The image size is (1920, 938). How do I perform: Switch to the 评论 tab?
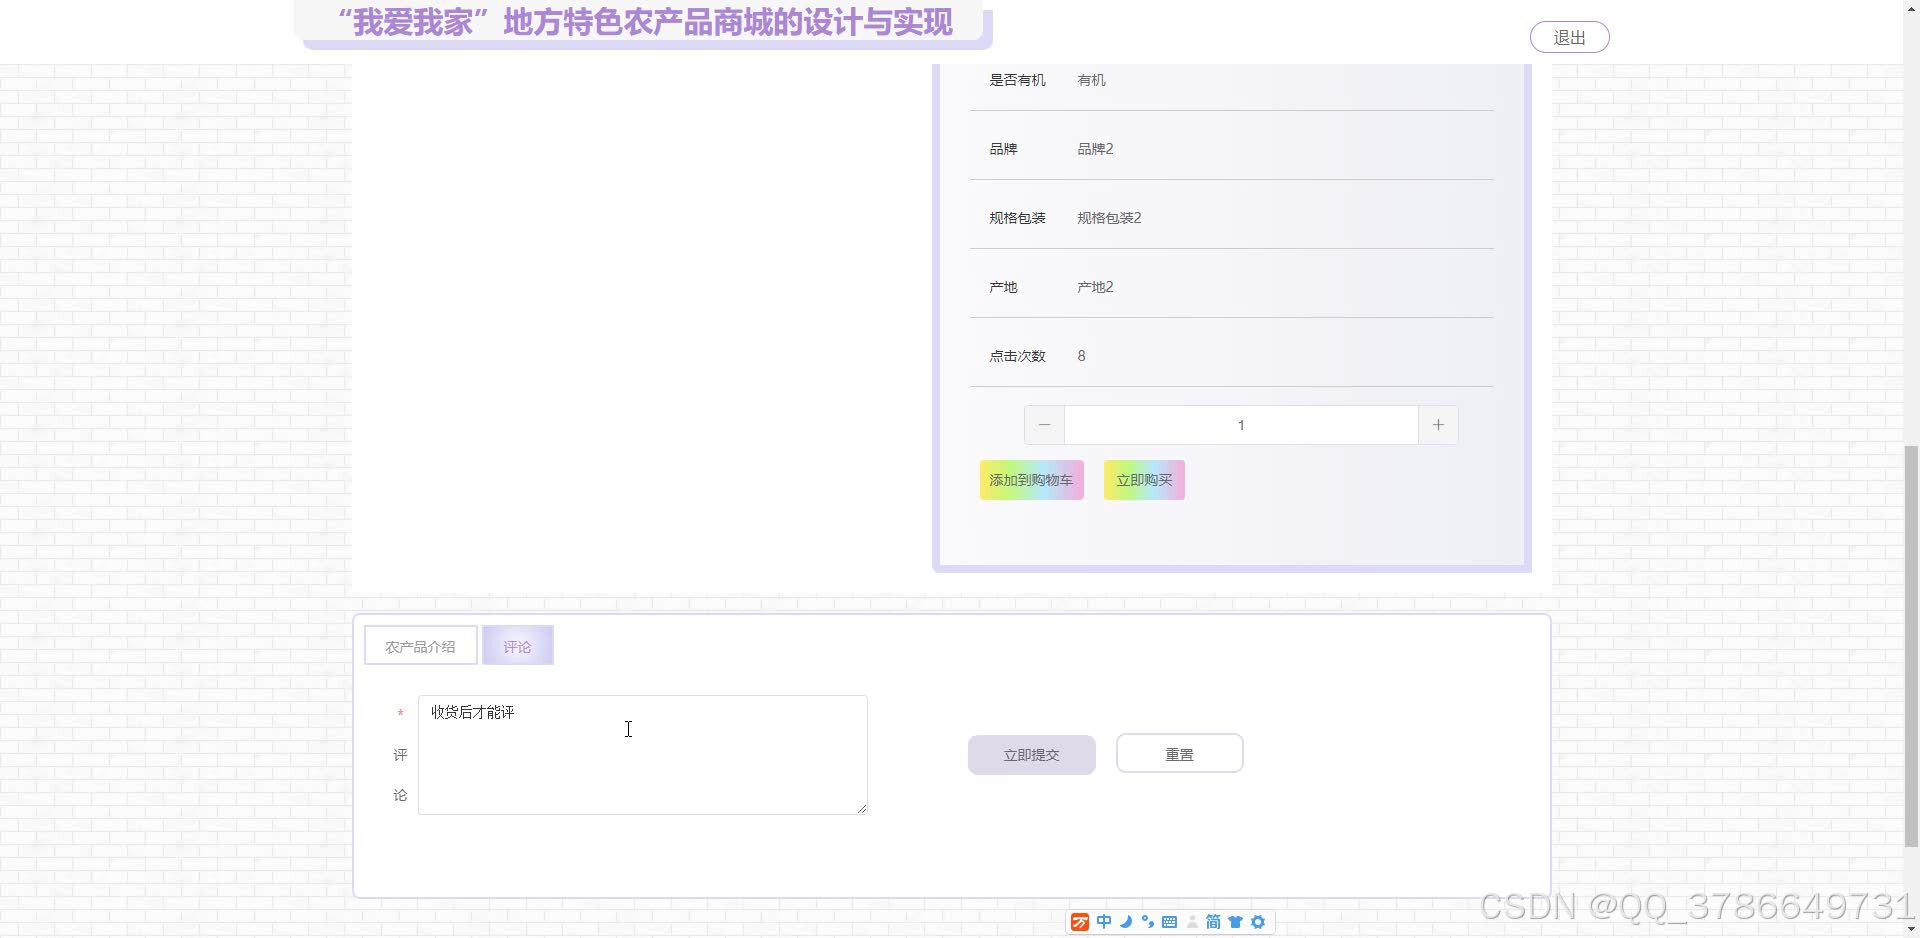point(517,645)
